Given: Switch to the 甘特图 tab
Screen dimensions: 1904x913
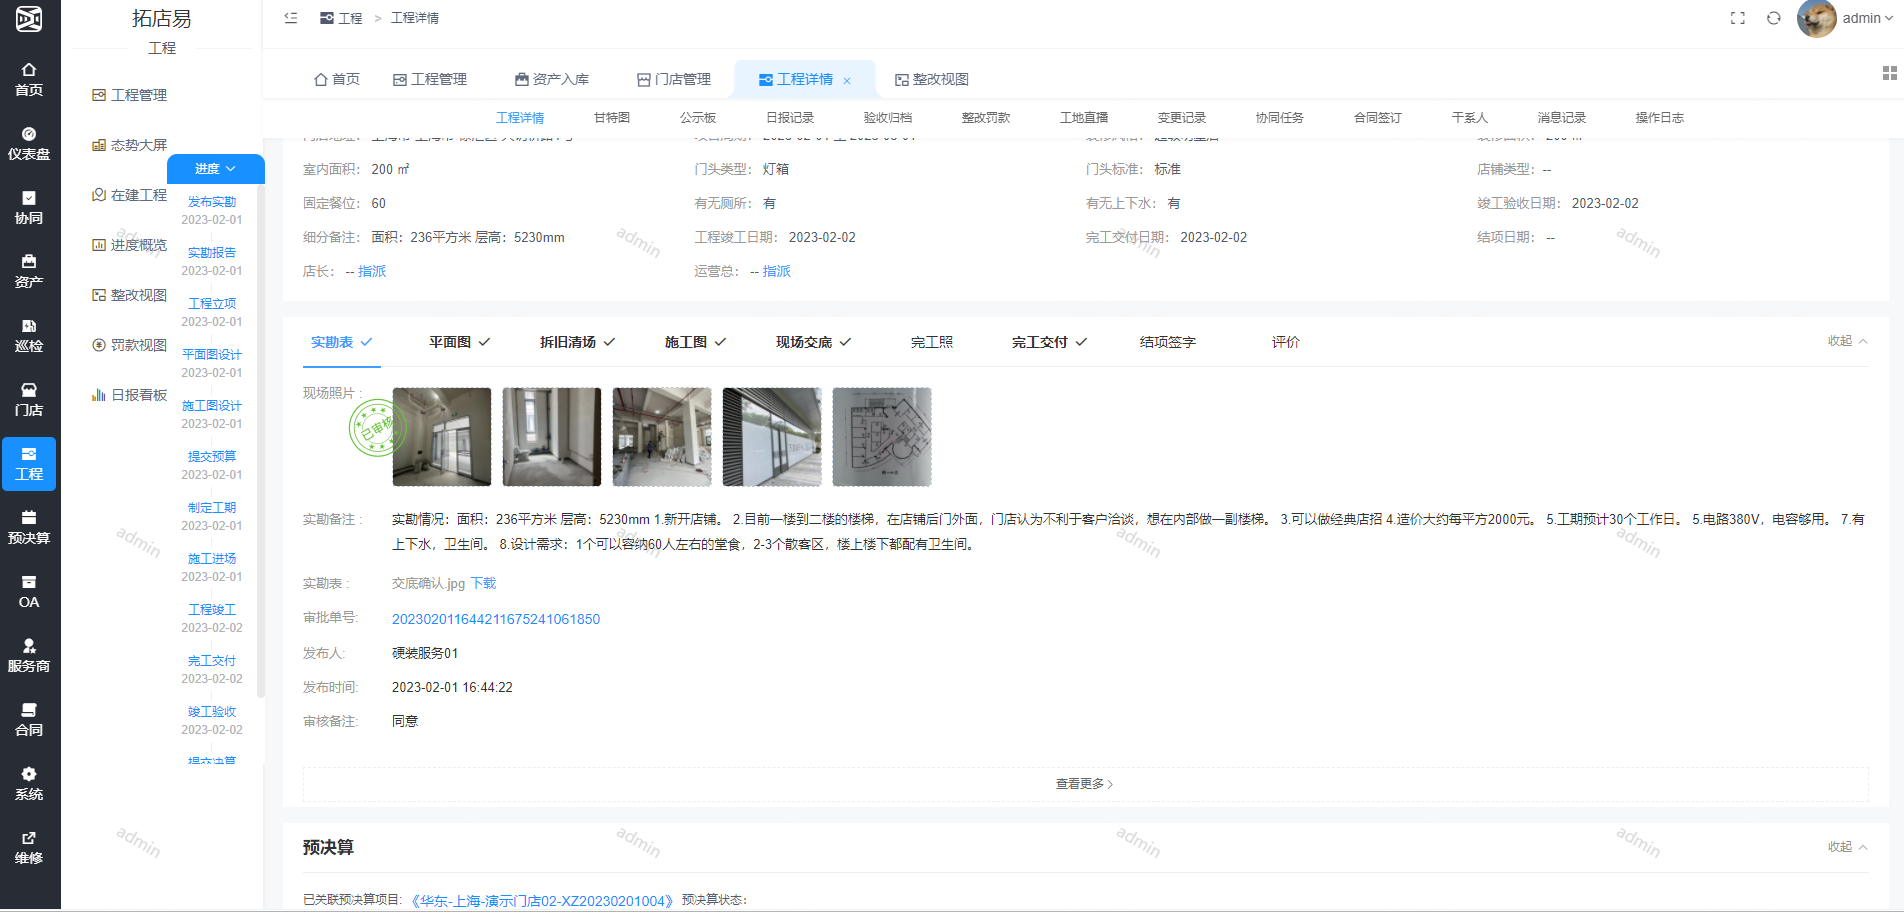Looking at the screenshot, I should pyautogui.click(x=611, y=118).
